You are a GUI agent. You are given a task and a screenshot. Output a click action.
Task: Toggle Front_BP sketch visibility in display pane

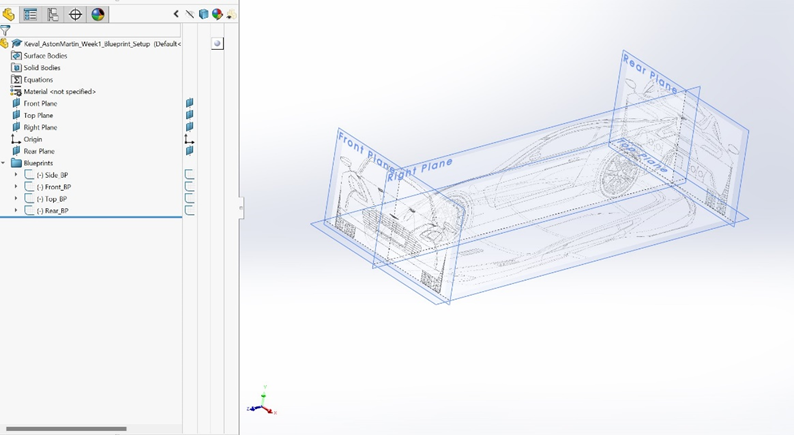(x=189, y=186)
